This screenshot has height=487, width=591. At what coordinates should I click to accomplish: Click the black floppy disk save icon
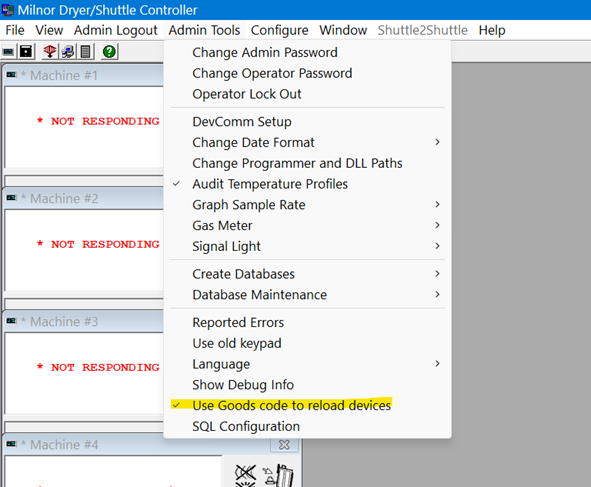point(26,51)
